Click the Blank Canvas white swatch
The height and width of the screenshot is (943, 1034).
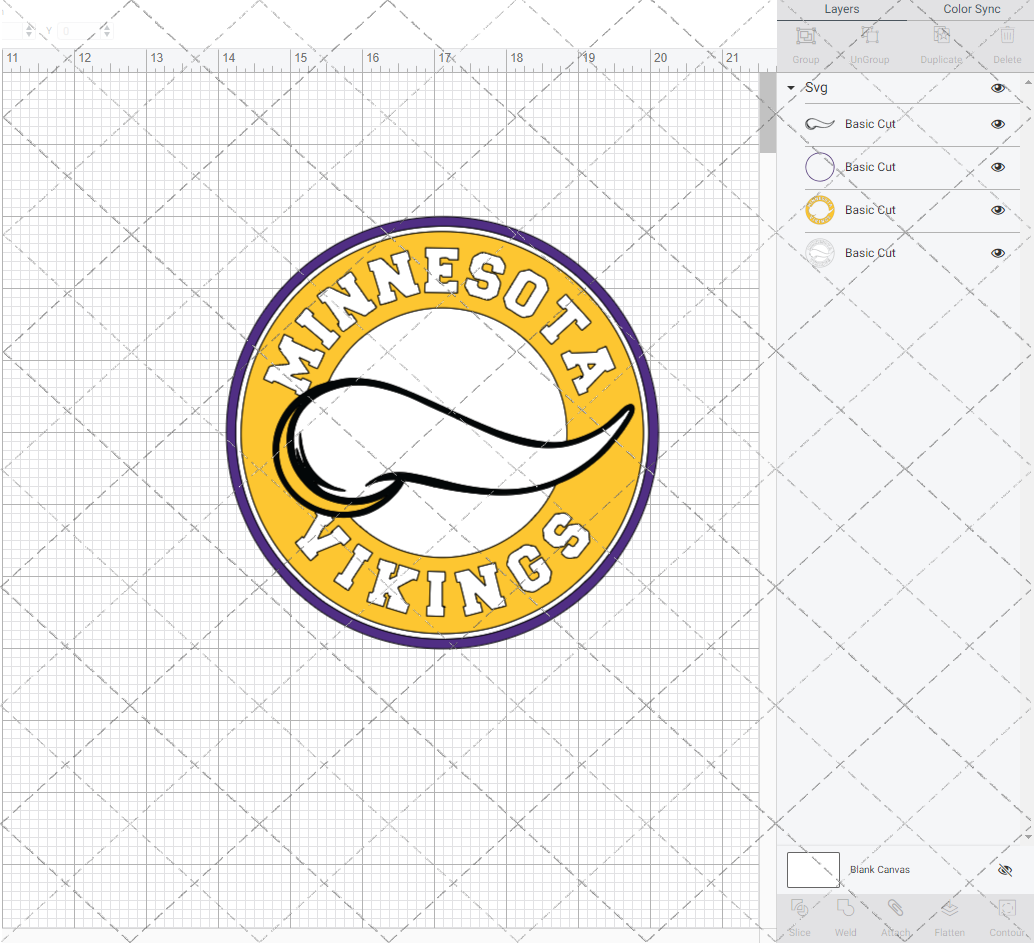pyautogui.click(x=813, y=870)
